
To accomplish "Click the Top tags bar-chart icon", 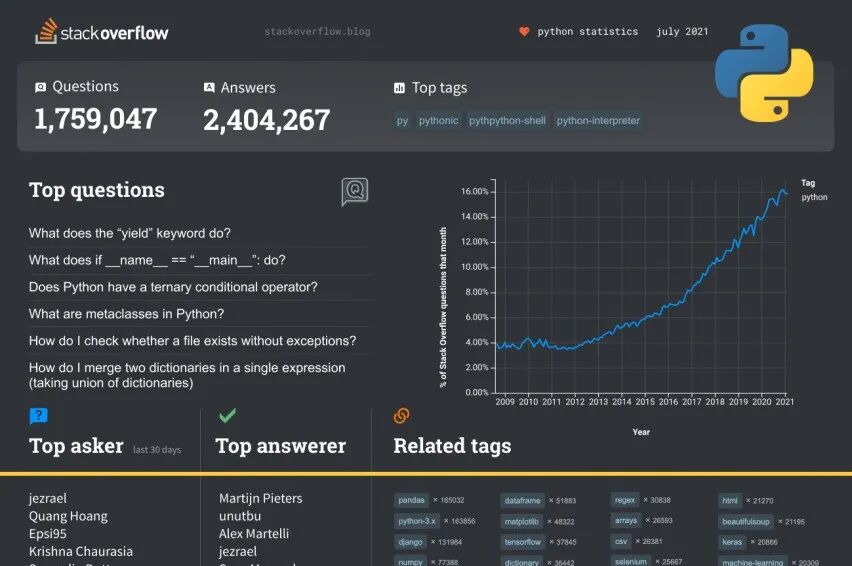I will [x=399, y=88].
